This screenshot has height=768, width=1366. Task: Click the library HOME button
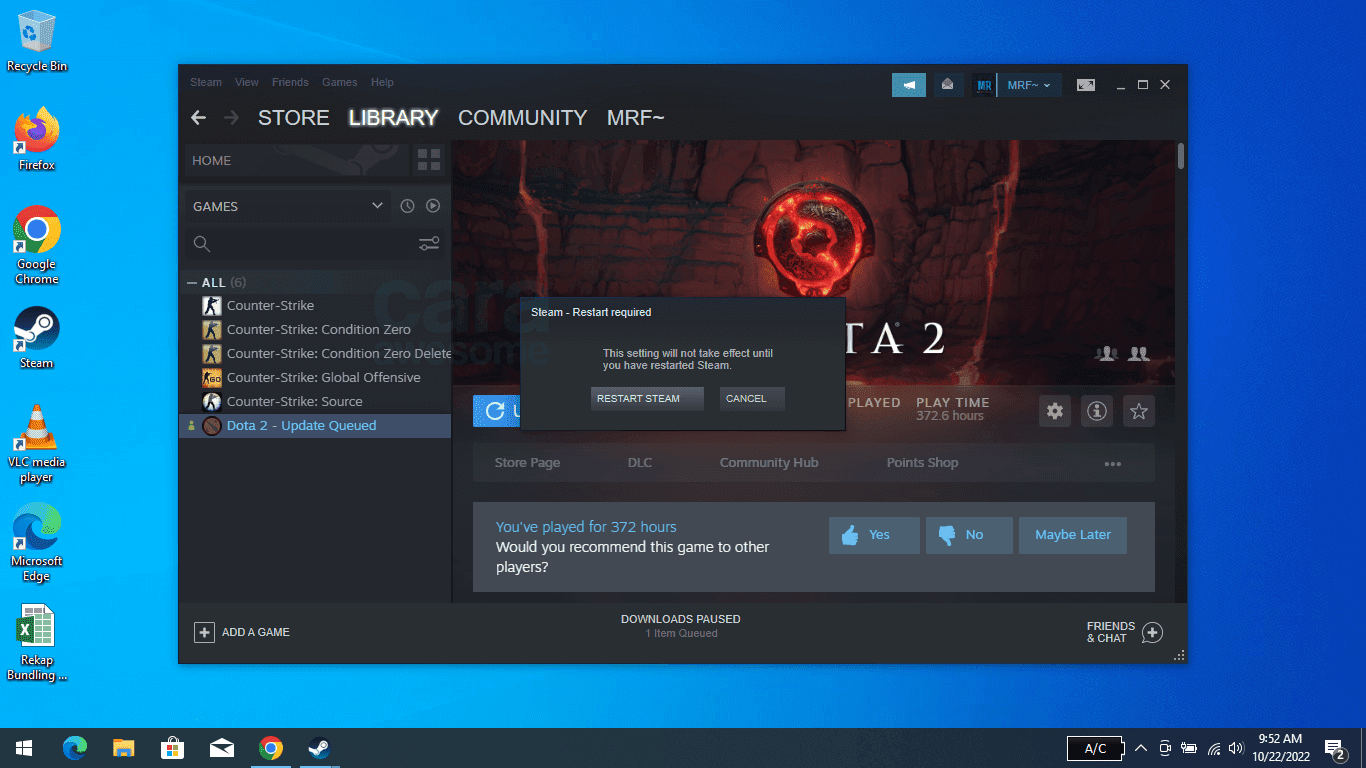(x=297, y=160)
